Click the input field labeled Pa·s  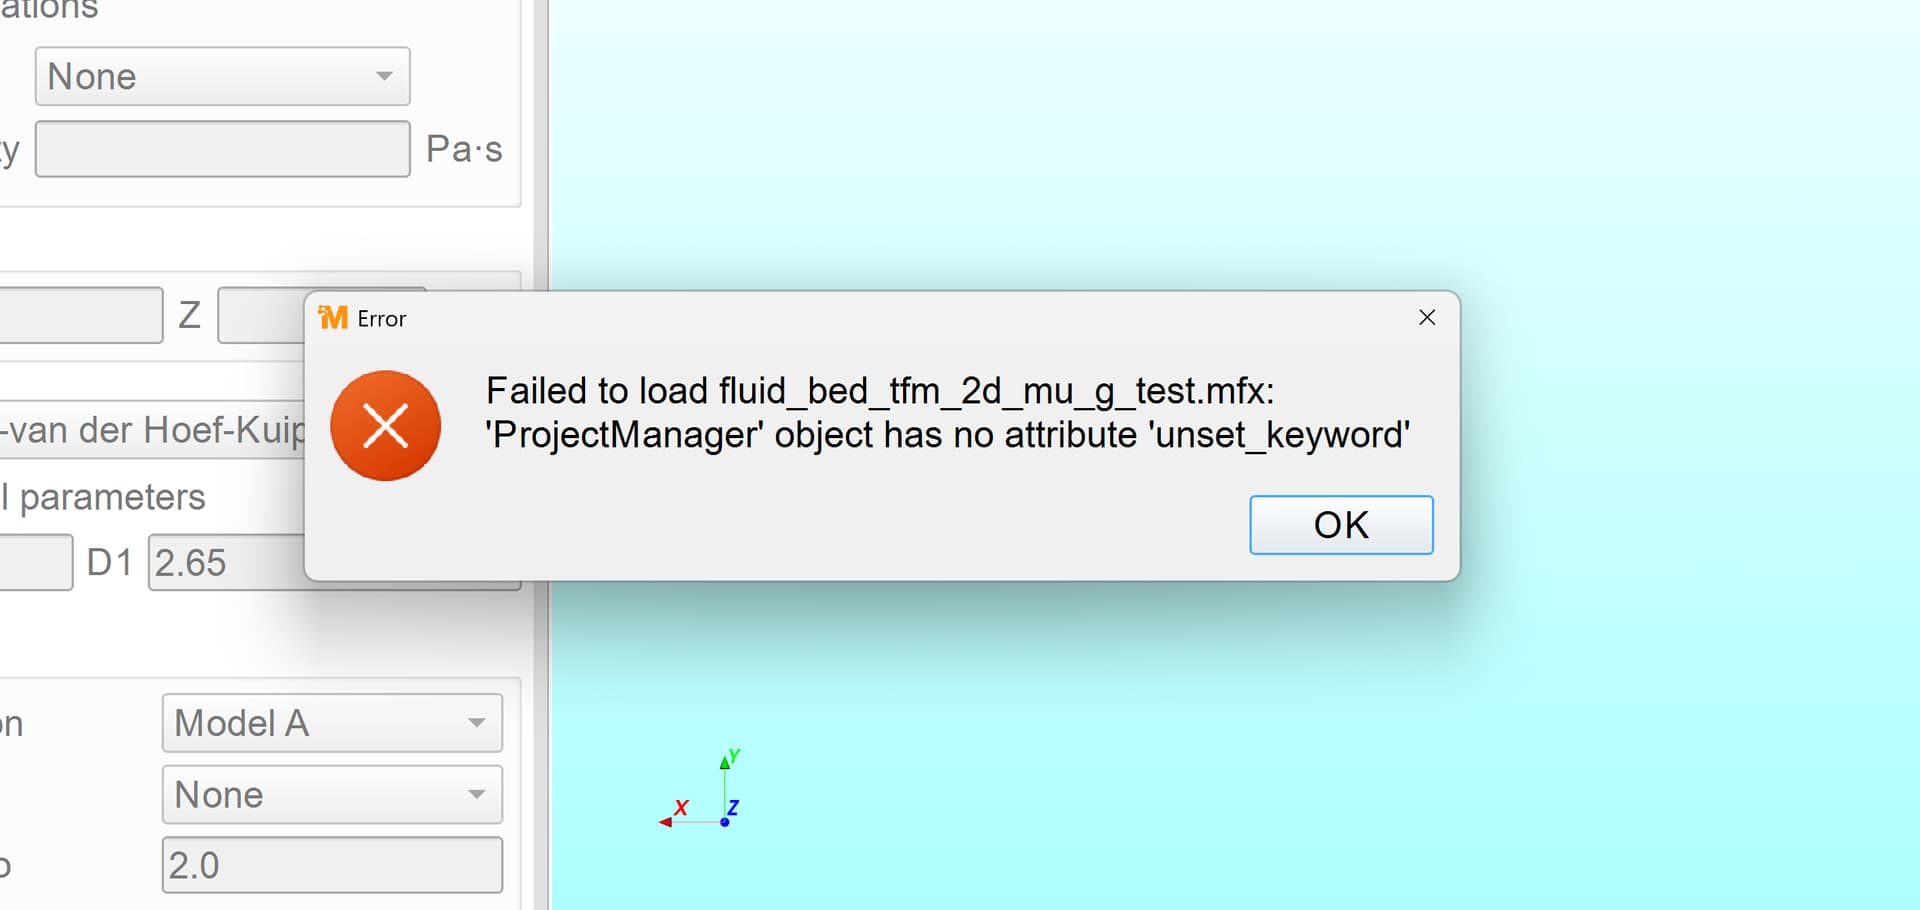(222, 149)
